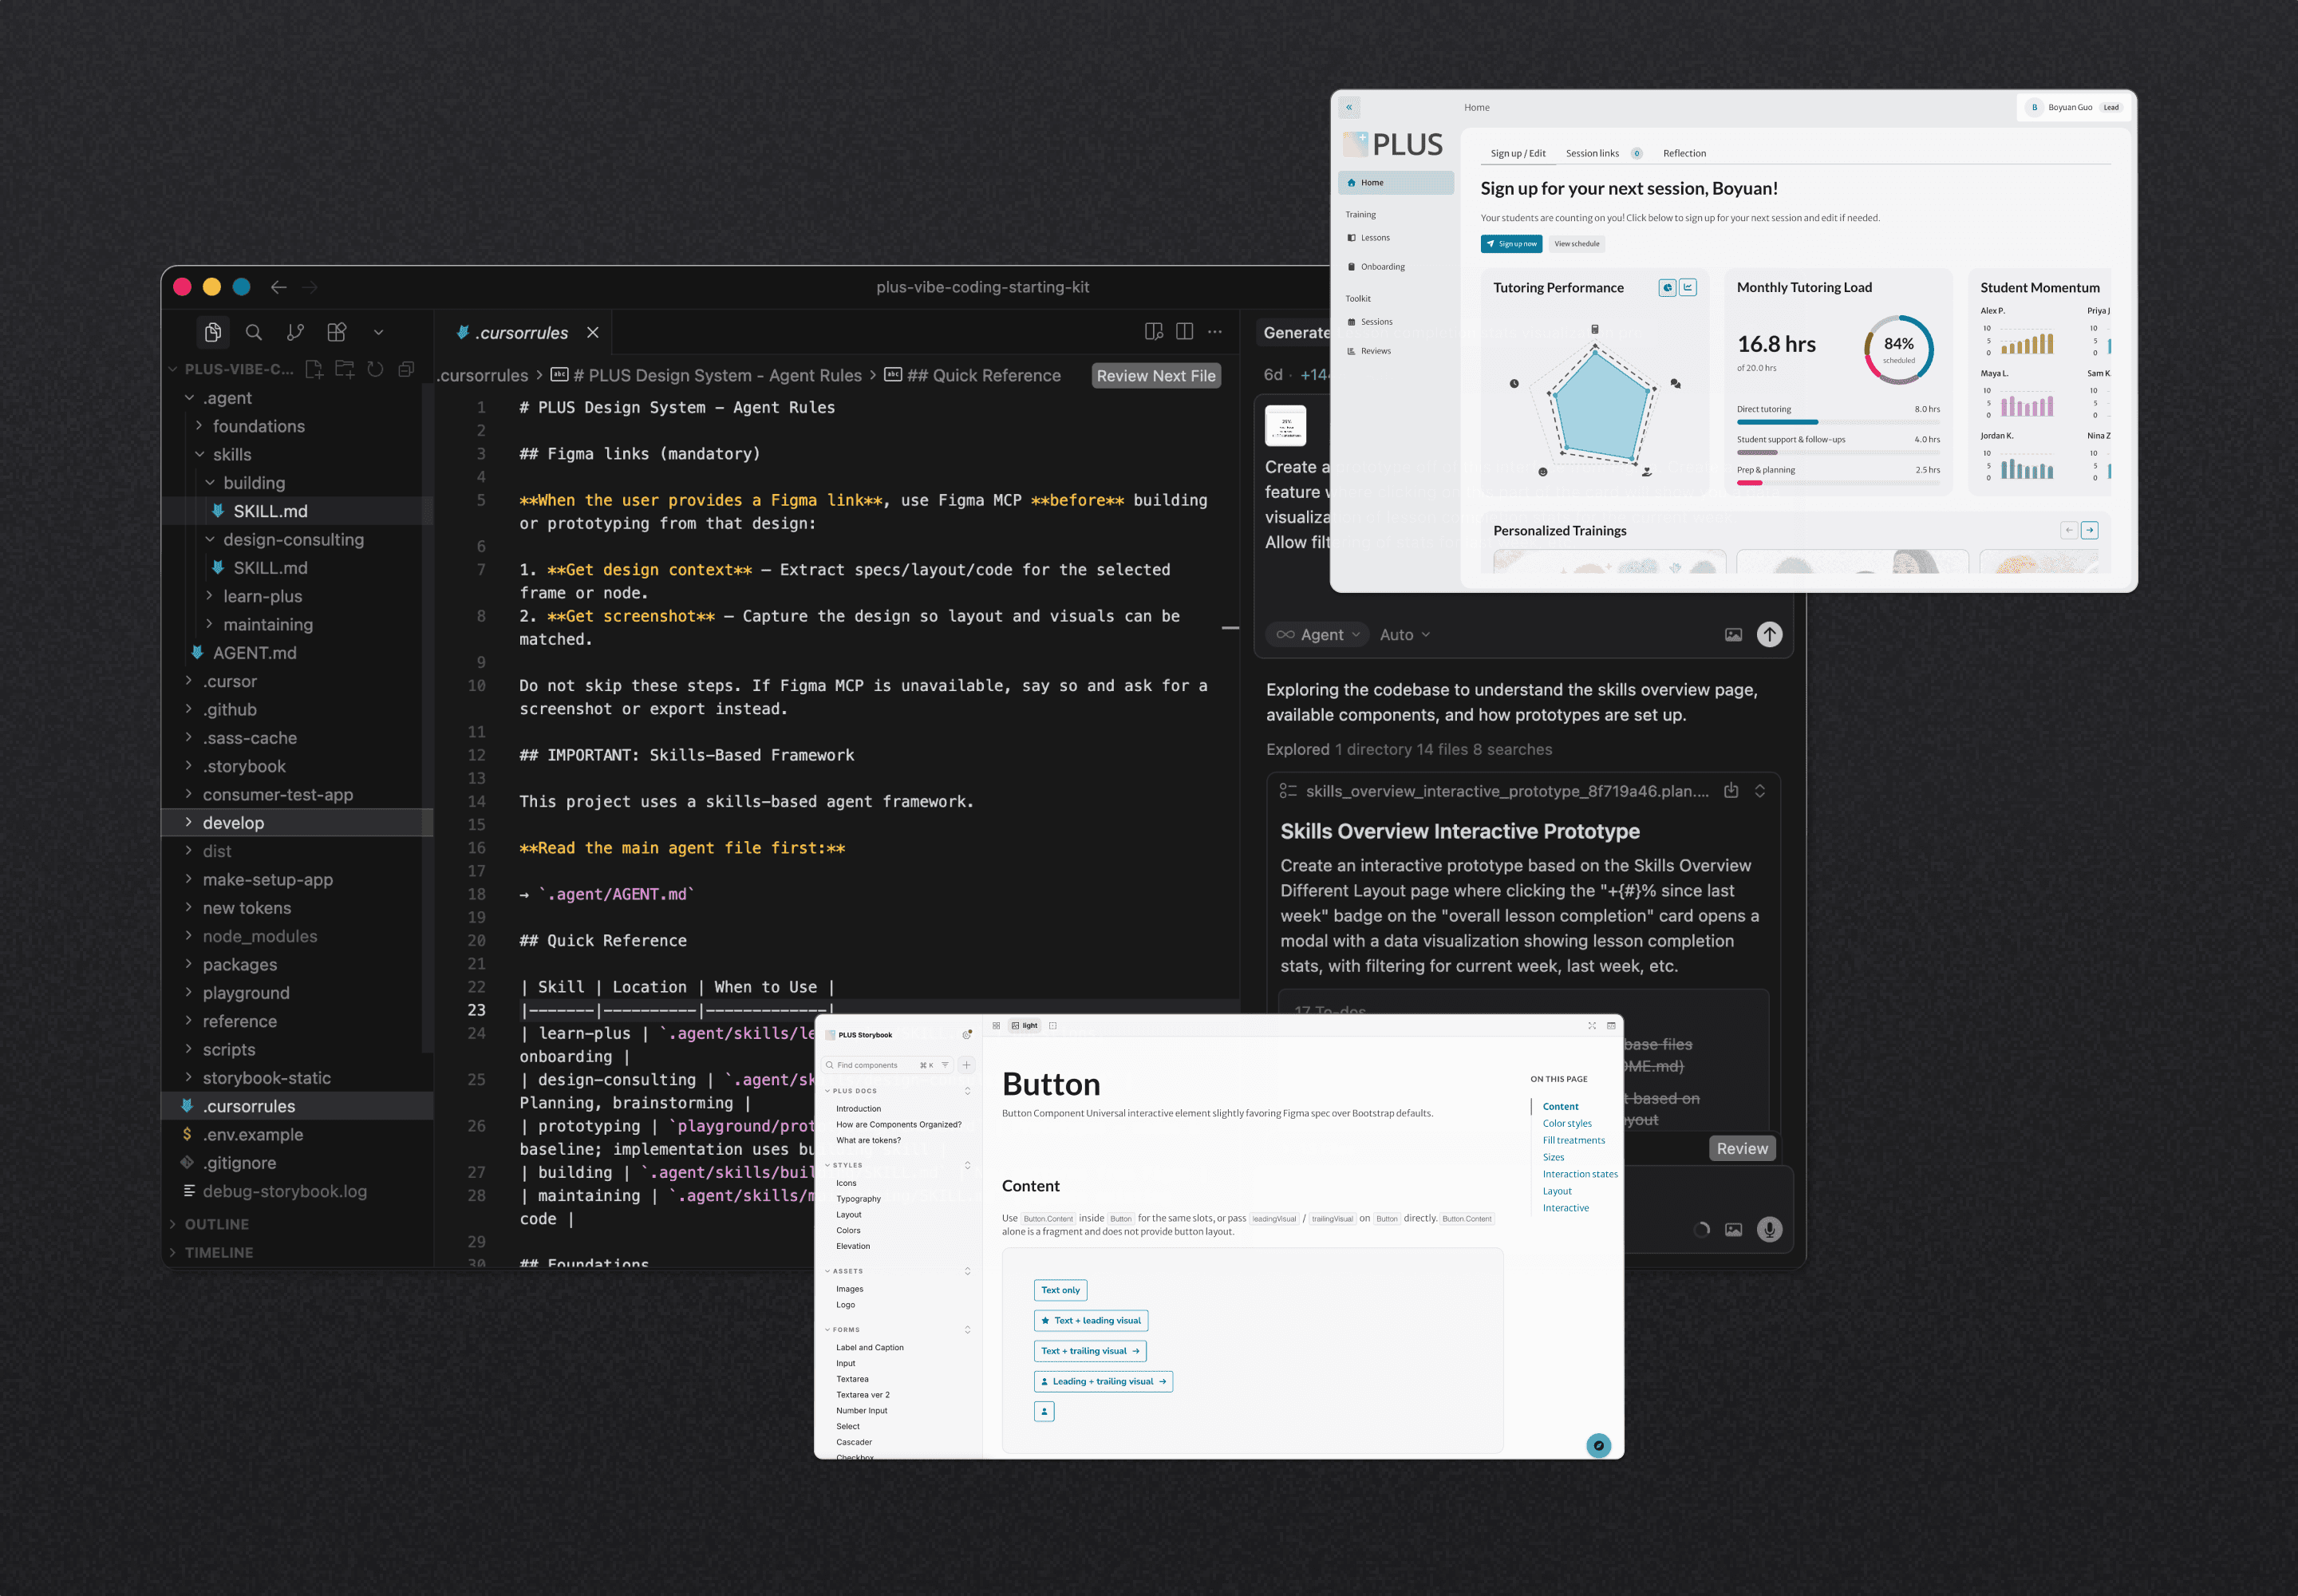
Task: Click the microphone voice input button
Action: click(1769, 1229)
